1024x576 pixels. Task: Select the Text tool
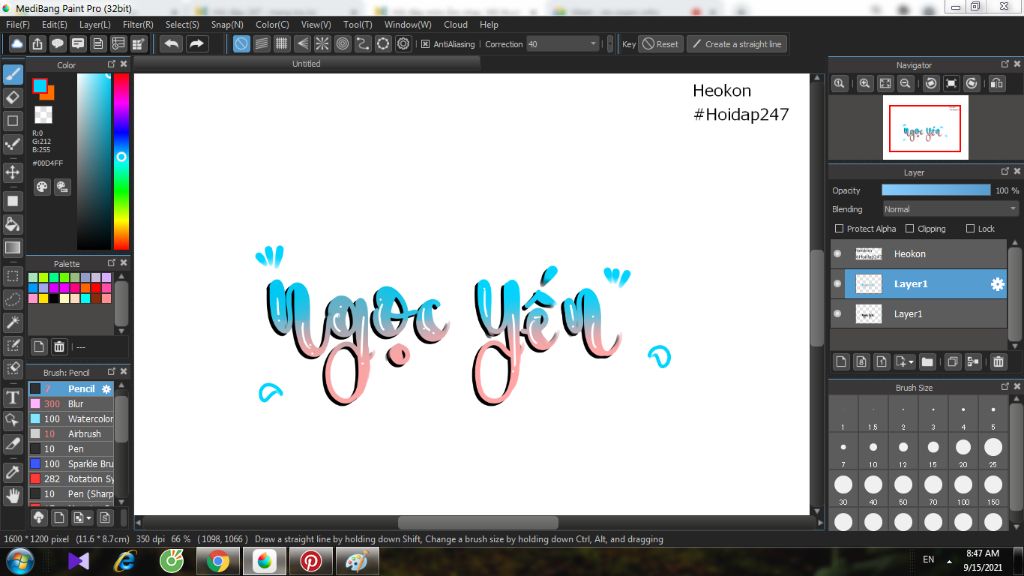tap(13, 398)
